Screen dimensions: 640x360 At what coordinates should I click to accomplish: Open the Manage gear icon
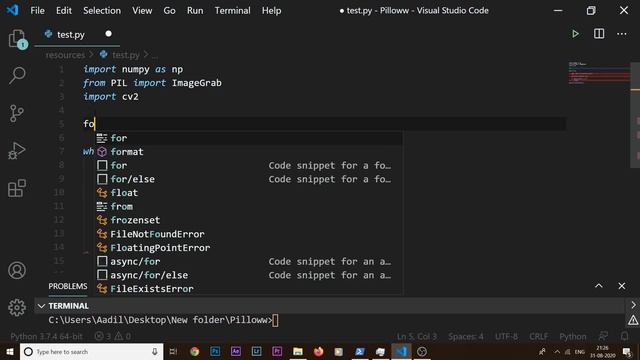[x=17, y=307]
